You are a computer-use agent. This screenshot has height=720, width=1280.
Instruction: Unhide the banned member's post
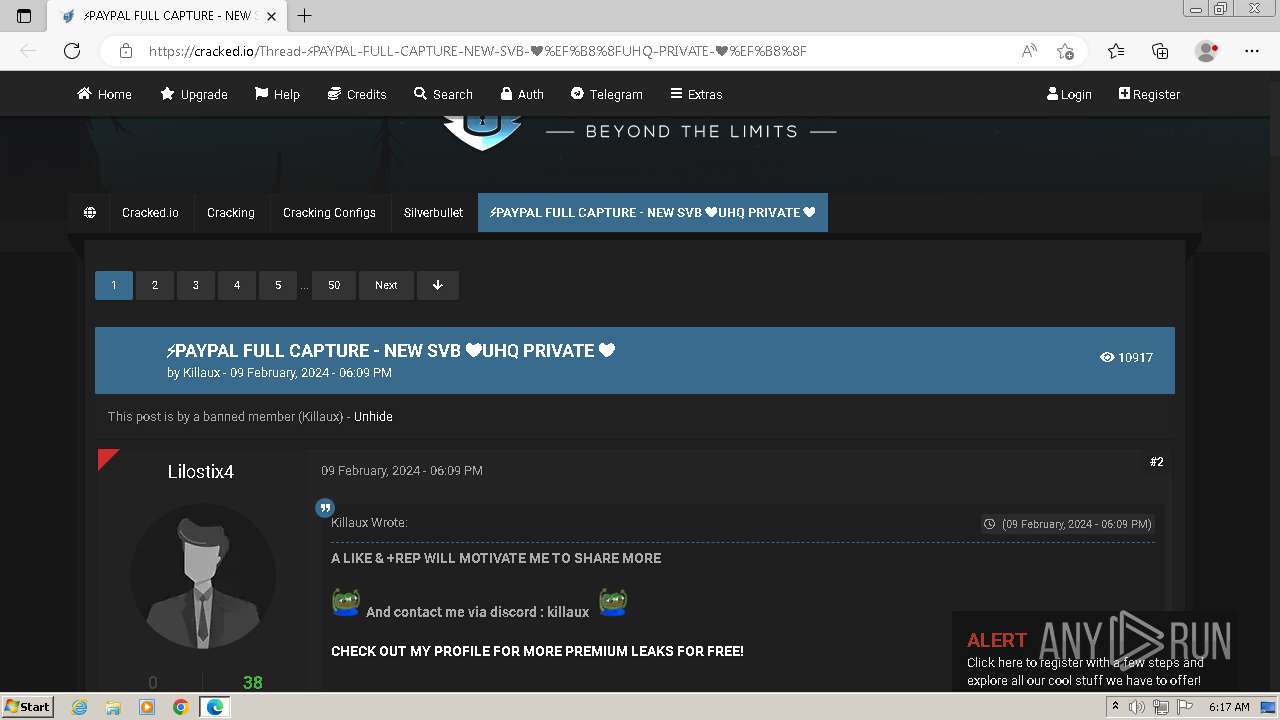click(x=373, y=417)
